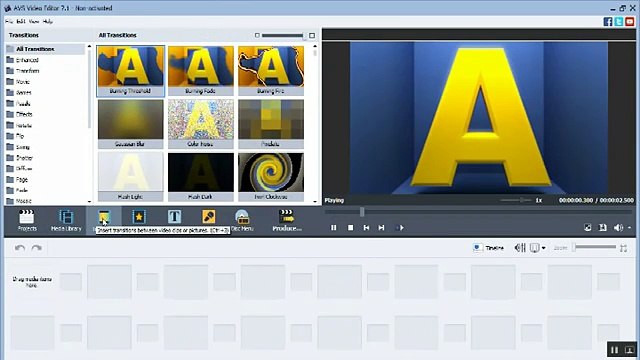Select the All Transitions folder
Viewport: 640px width, 360px height.
click(x=45, y=49)
